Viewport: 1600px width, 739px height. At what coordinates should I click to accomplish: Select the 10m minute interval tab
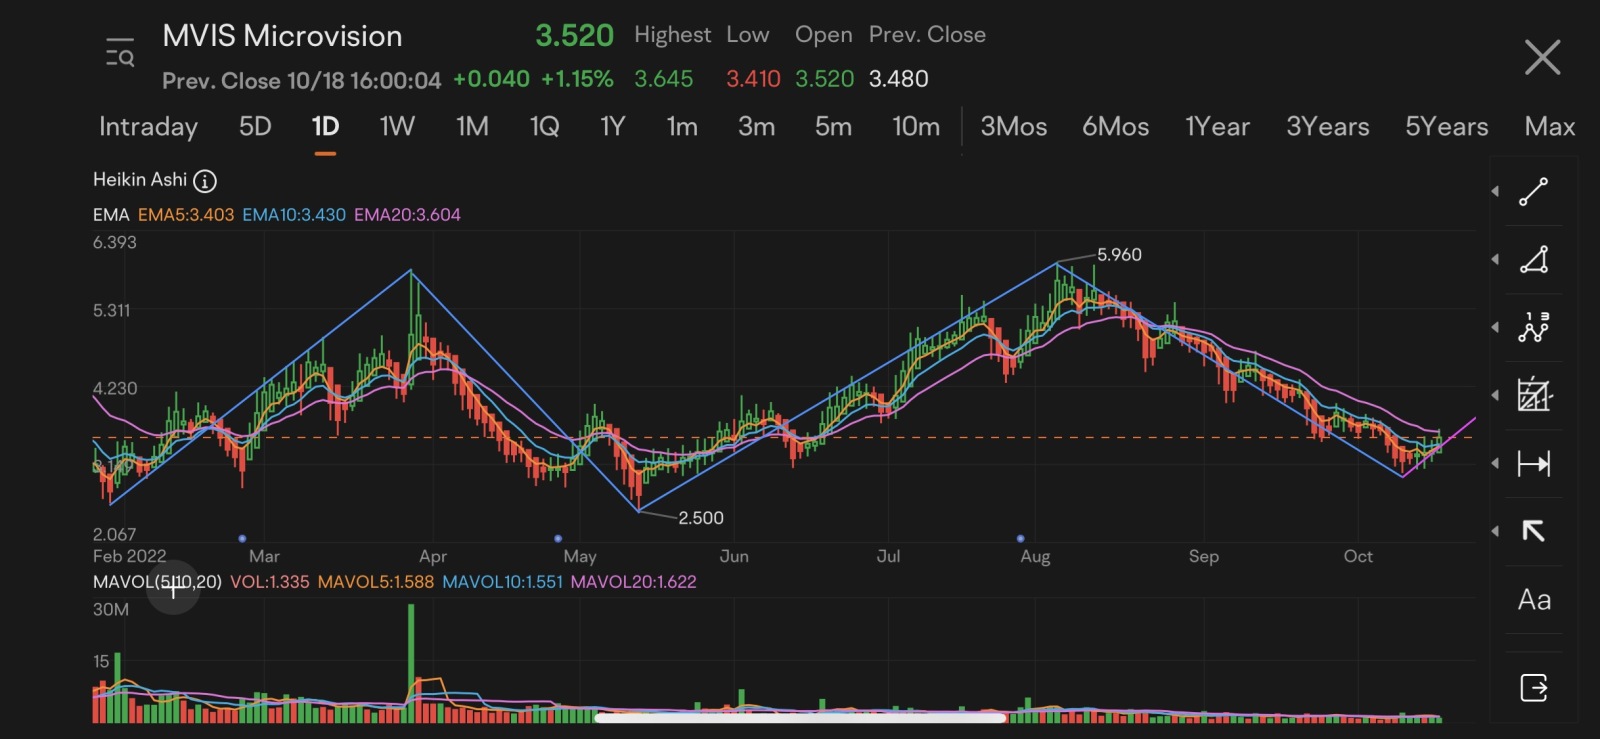pyautogui.click(x=916, y=126)
